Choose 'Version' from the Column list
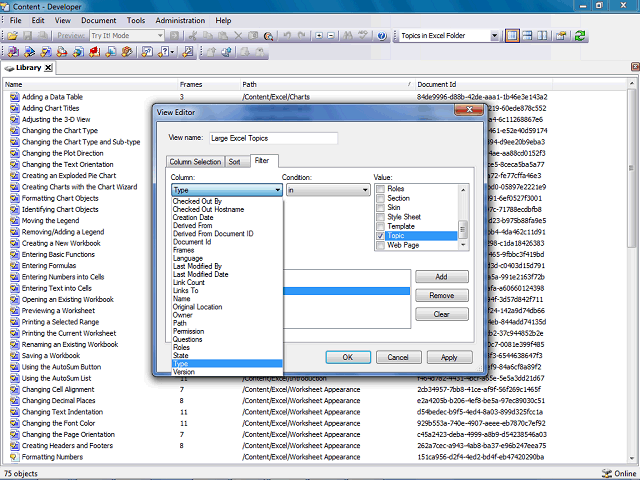 click(227, 372)
